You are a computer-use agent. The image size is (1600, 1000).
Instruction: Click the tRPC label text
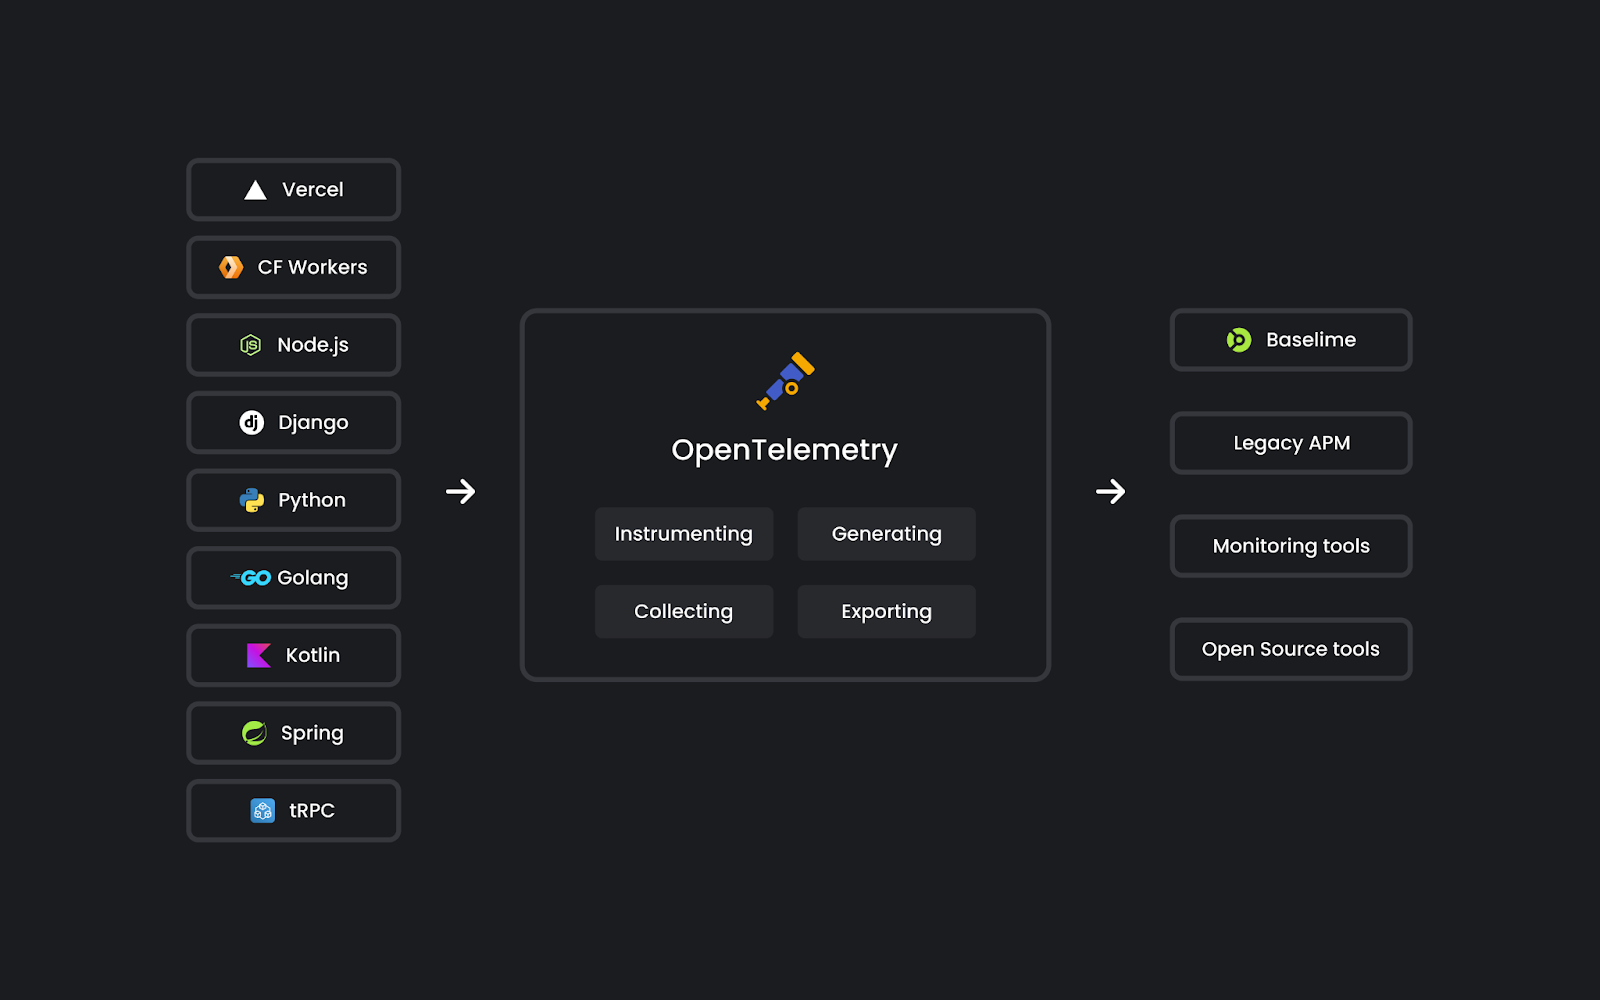tap(312, 811)
